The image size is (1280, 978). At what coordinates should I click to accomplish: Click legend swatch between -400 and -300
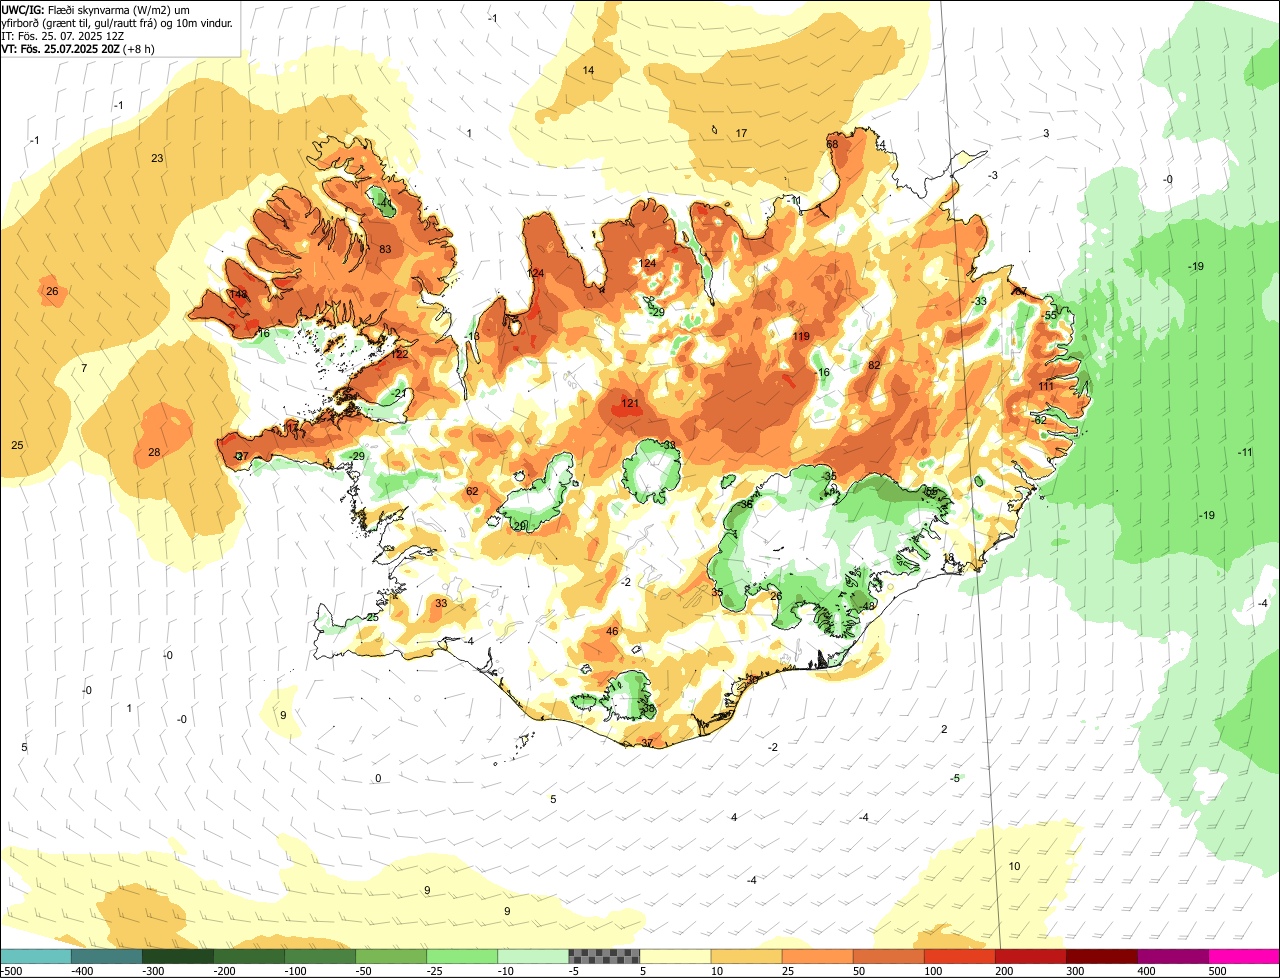pos(106,956)
